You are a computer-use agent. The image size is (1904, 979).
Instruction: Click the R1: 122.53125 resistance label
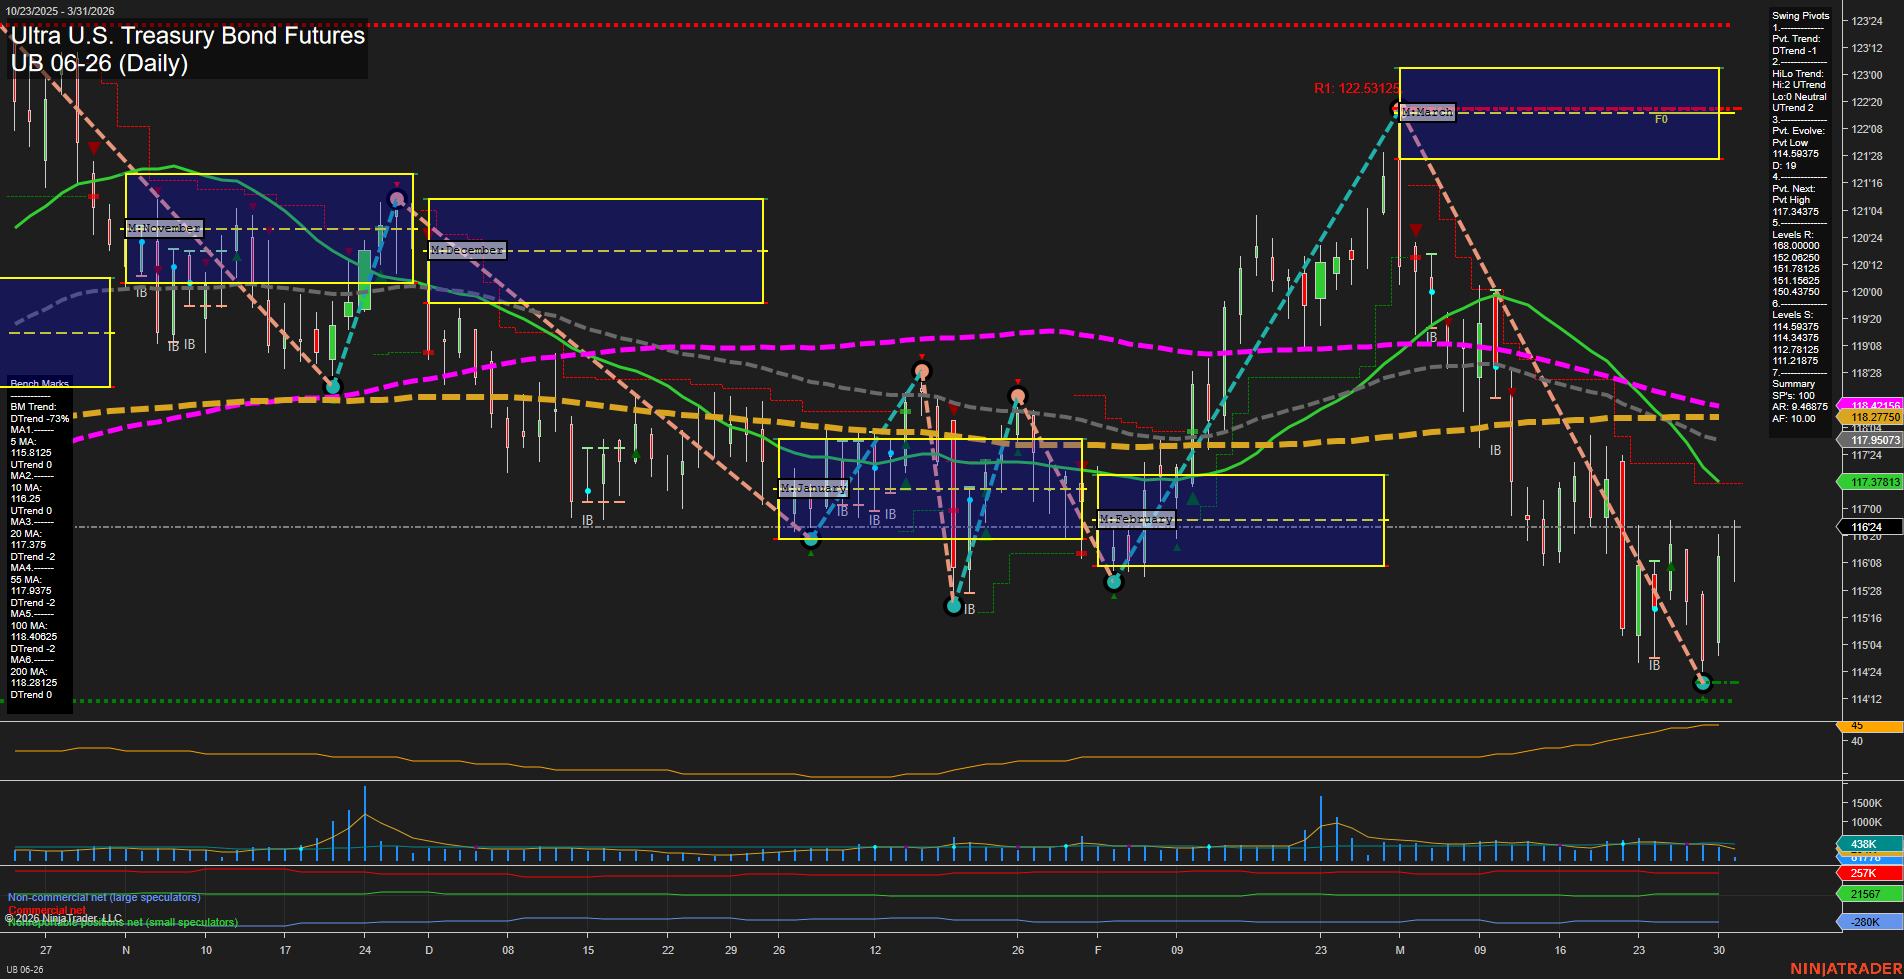tap(1356, 89)
